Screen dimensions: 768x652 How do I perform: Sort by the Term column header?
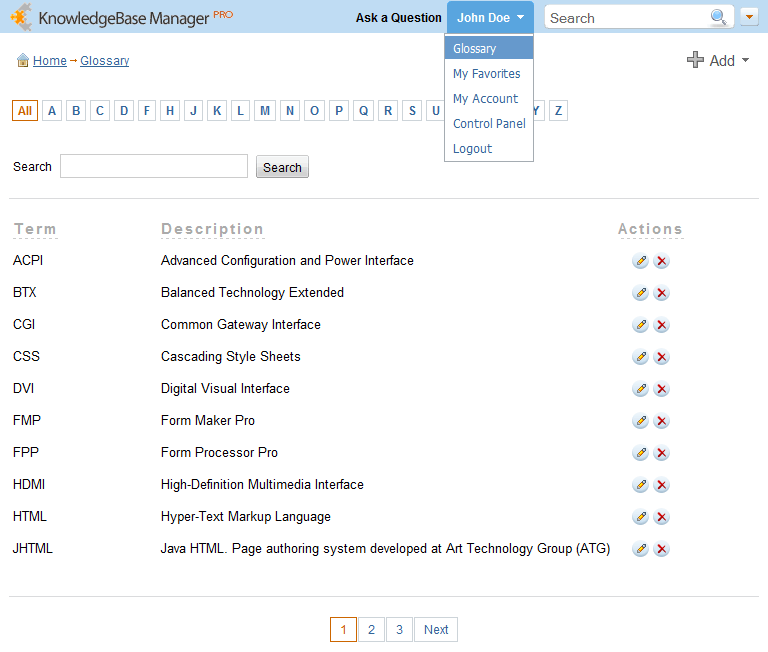[x=35, y=229]
